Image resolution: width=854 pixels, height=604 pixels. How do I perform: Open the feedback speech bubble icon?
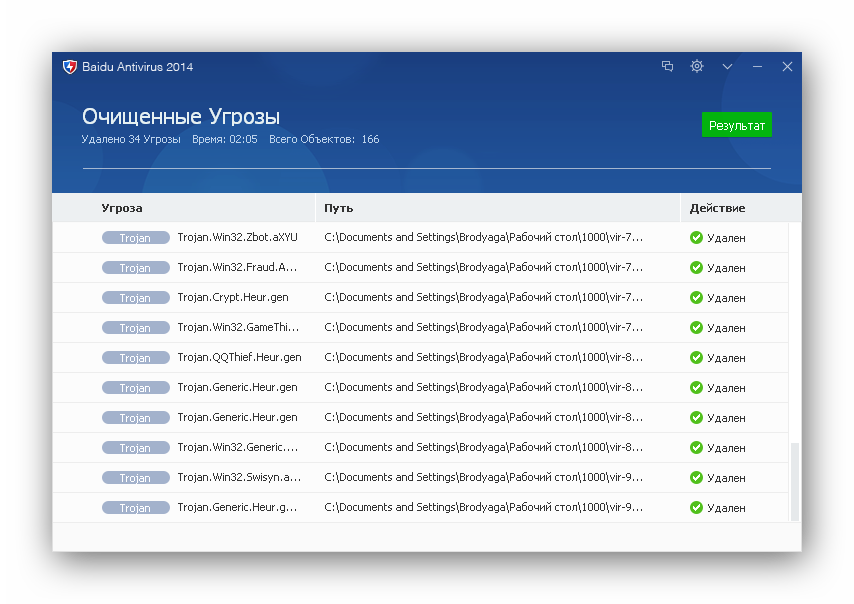[667, 66]
